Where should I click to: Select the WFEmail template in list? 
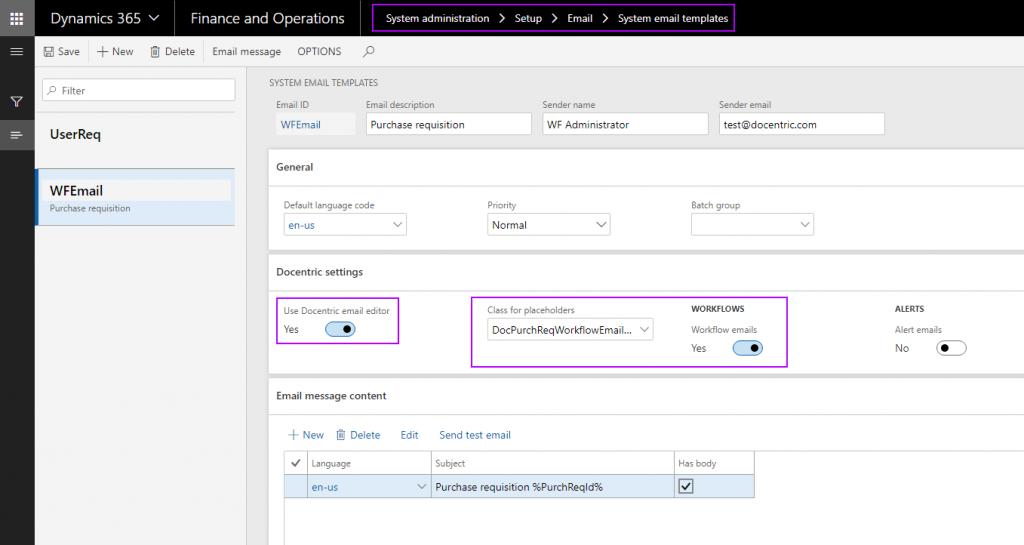click(135, 197)
